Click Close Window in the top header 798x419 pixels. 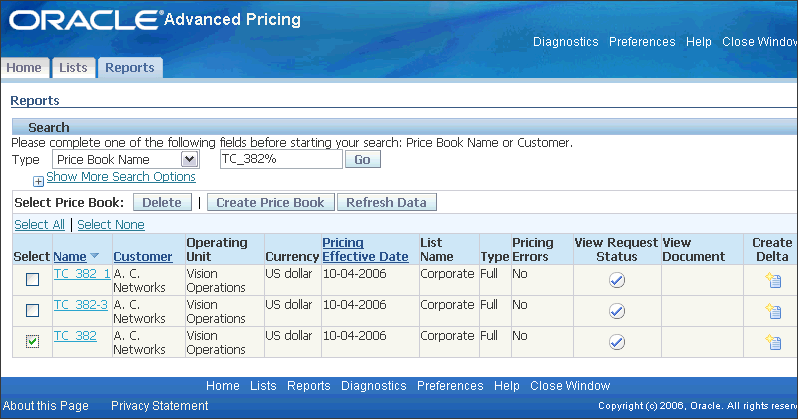[759, 42]
